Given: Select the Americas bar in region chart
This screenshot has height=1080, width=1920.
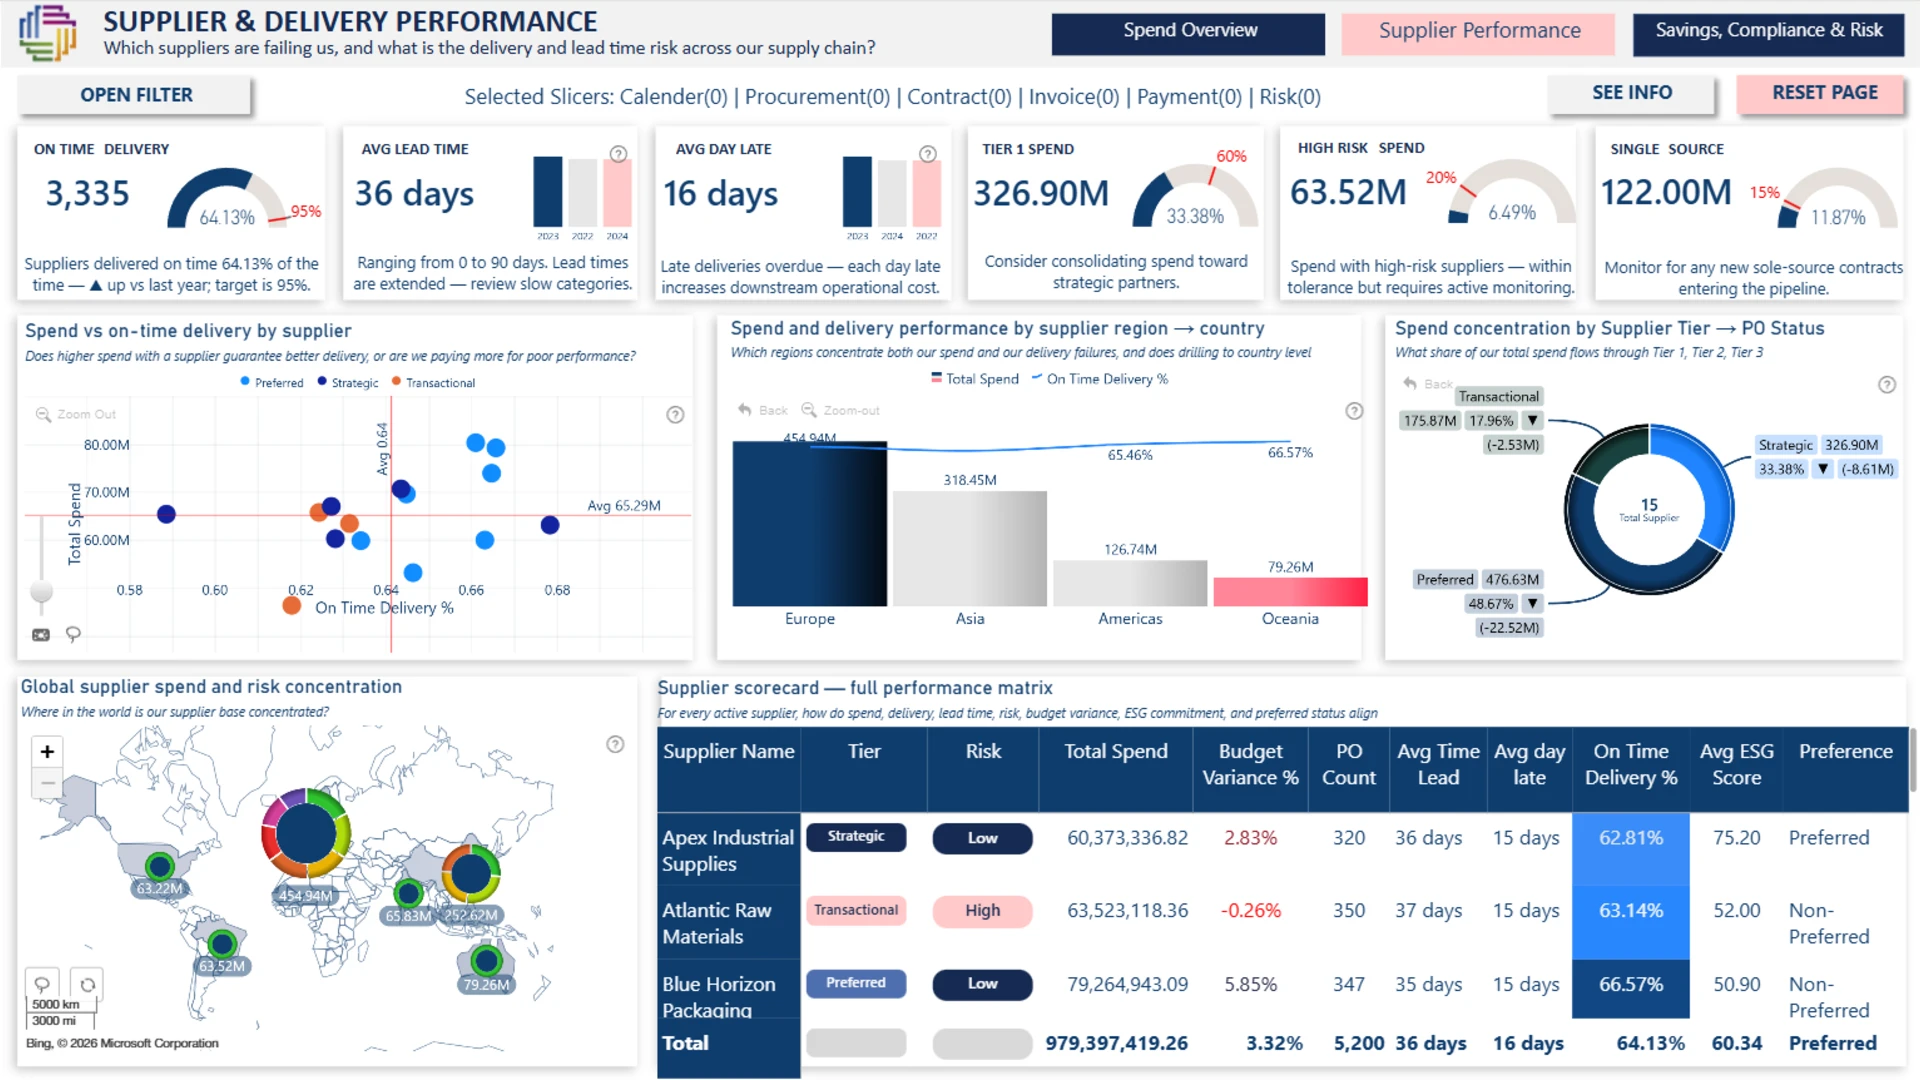Looking at the screenshot, I should coord(1130,584).
